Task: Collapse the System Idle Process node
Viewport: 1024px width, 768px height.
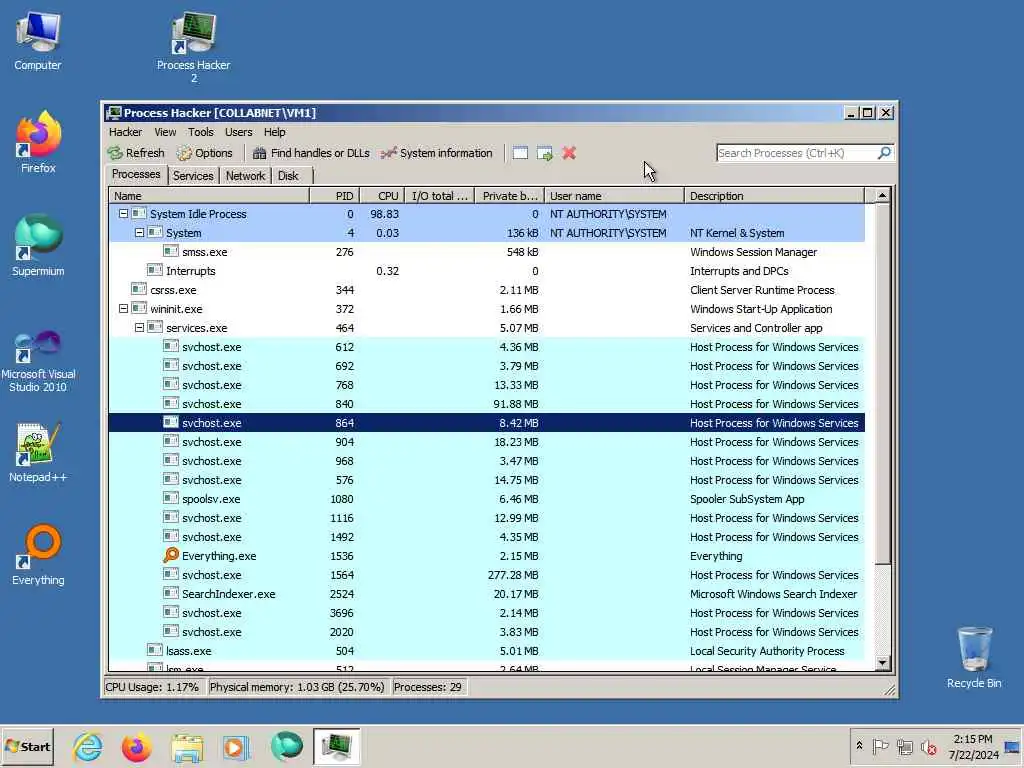Action: point(123,214)
